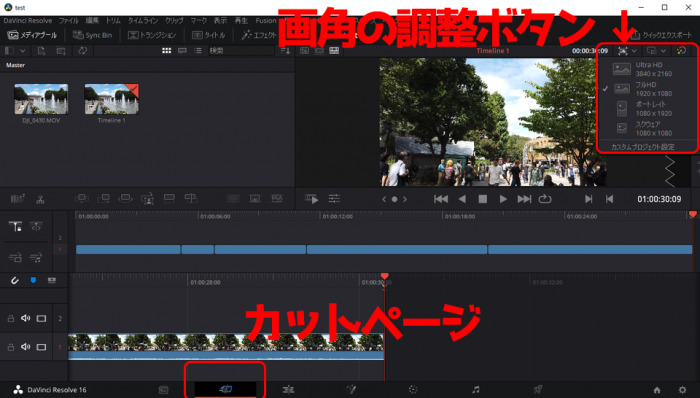Click the sync clips icon
This screenshot has height=398, width=700.
click(x=83, y=51)
